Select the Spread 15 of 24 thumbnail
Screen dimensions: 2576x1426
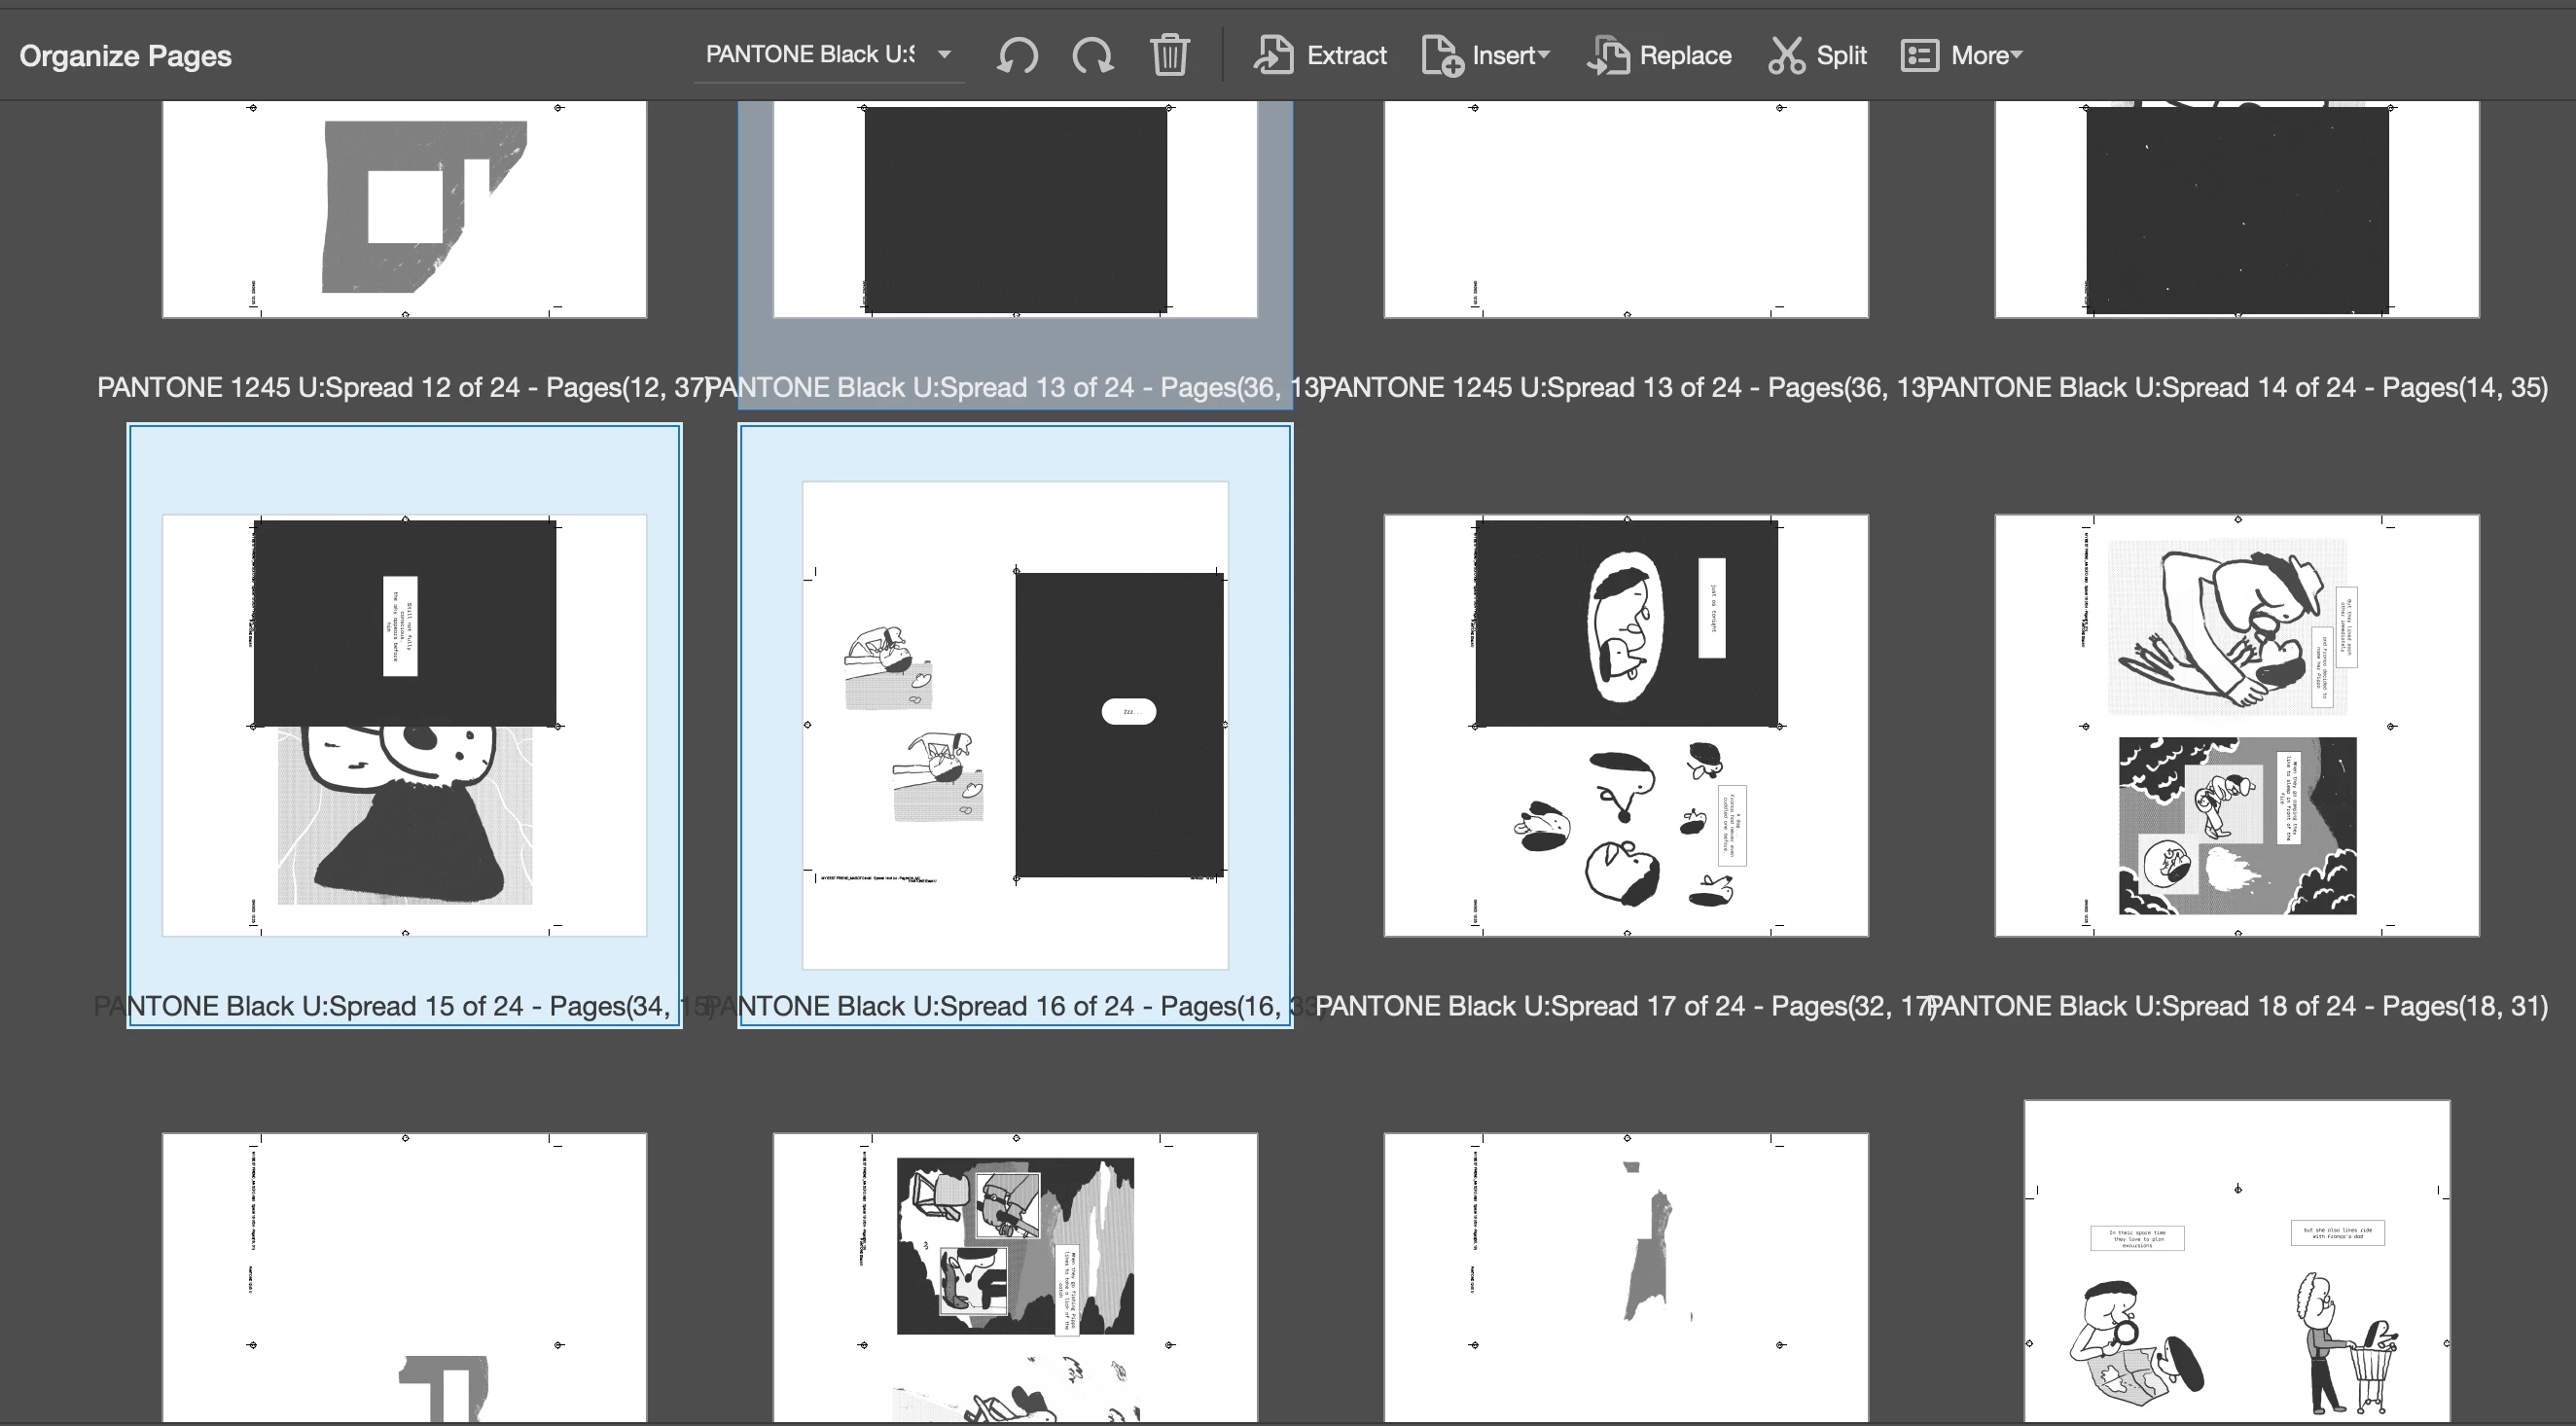404,725
